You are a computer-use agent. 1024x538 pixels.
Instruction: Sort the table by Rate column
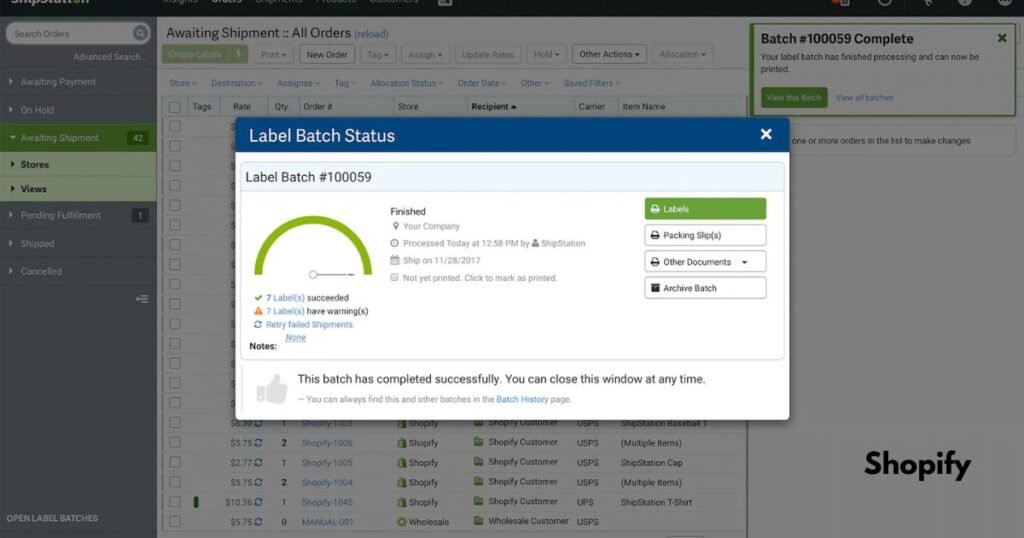242,106
